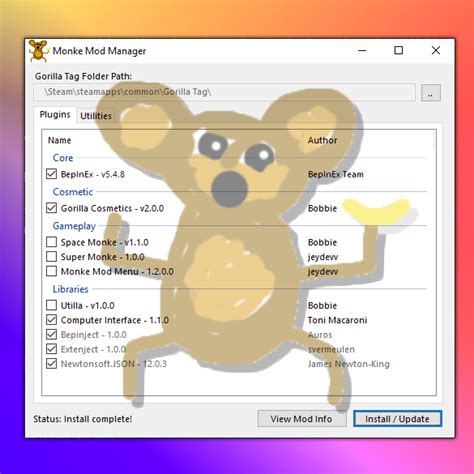The height and width of the screenshot is (474, 474).
Task: Enable the Space Monke - v1.1.0 checkbox
Action: coord(51,242)
